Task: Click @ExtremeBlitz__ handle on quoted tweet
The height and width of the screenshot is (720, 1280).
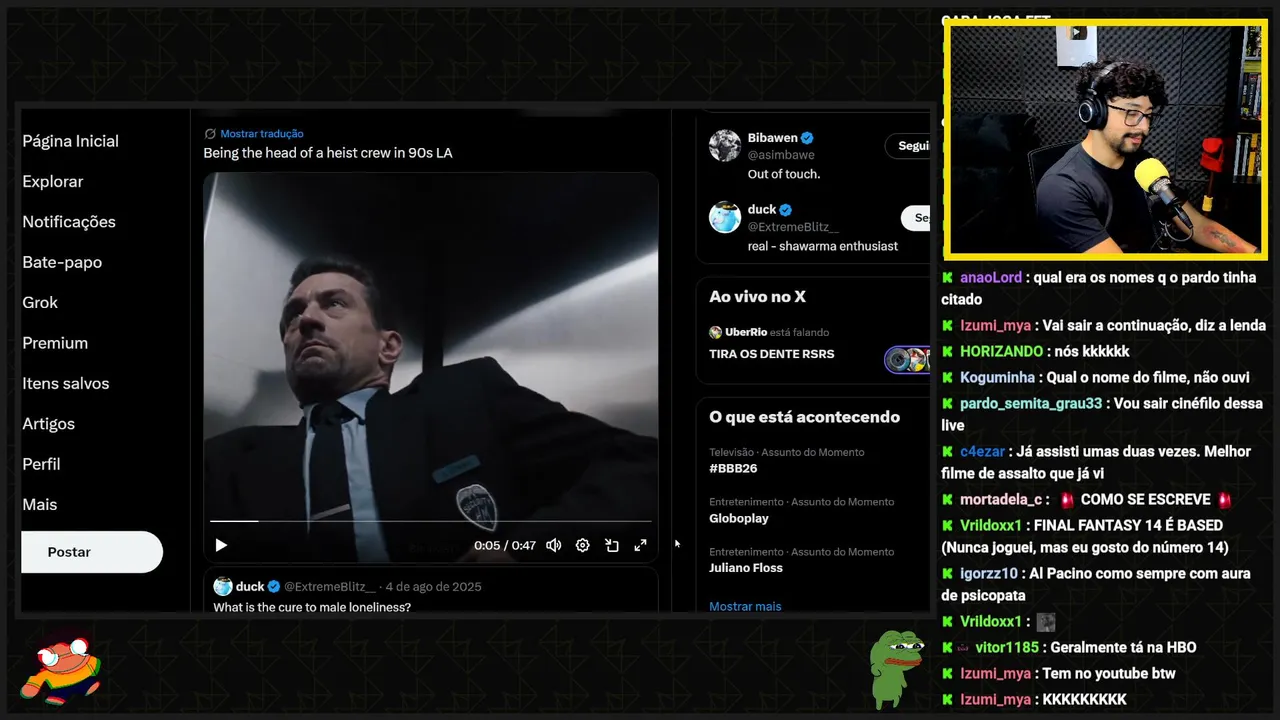Action: tap(330, 587)
